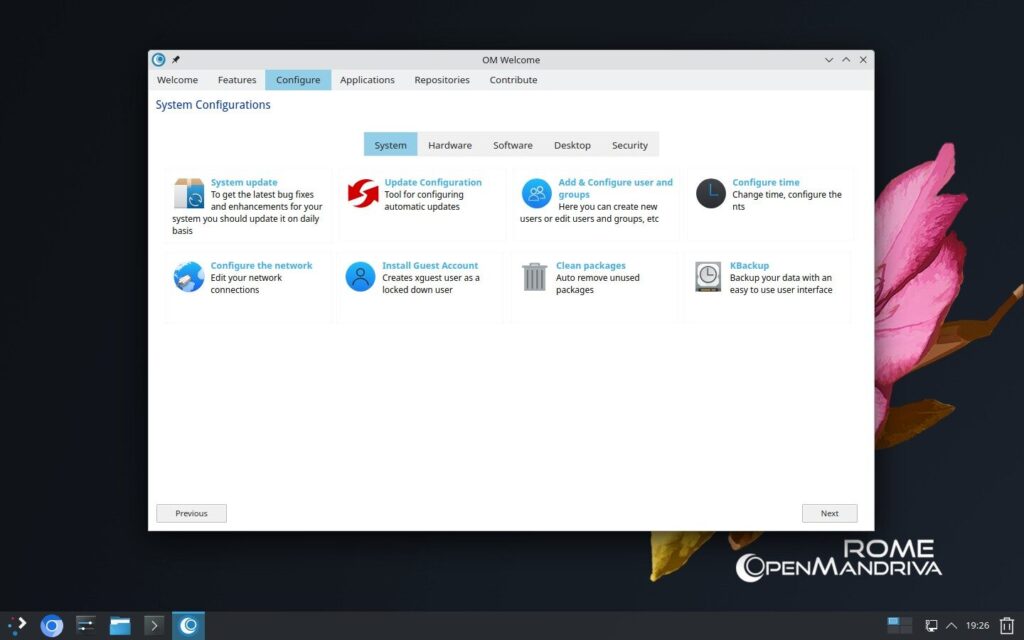The height and width of the screenshot is (640, 1024).
Task: Click 'Auto remove unused packages' description
Action: pyautogui.click(x=598, y=283)
